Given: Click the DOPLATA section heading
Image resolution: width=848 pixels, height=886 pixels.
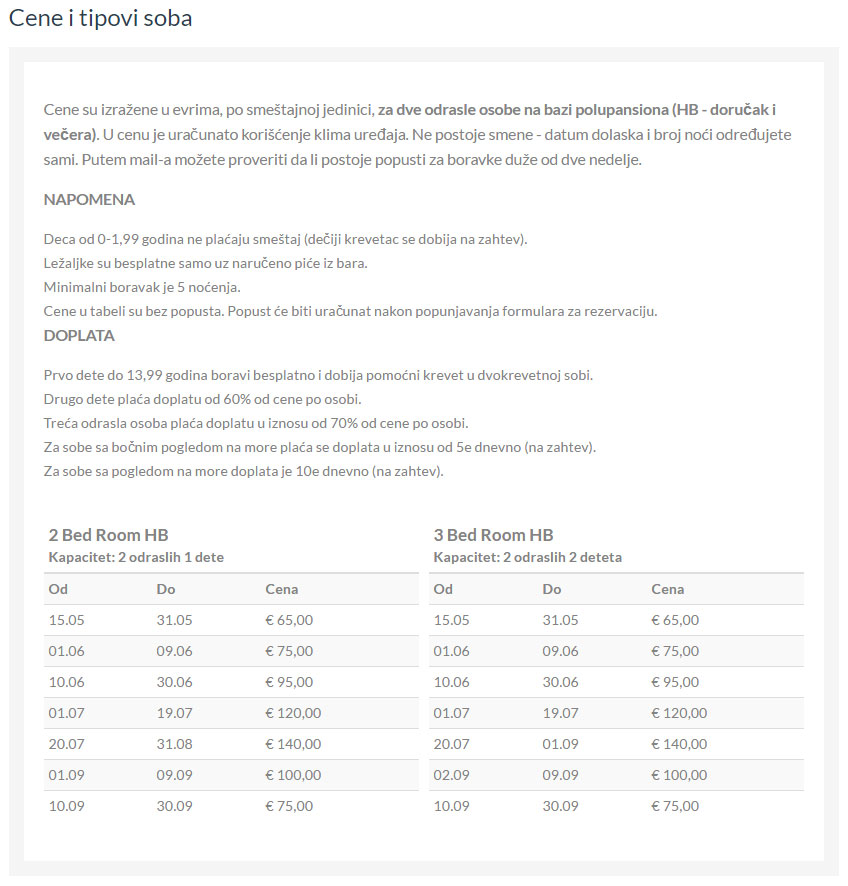Looking at the screenshot, I should click(79, 335).
